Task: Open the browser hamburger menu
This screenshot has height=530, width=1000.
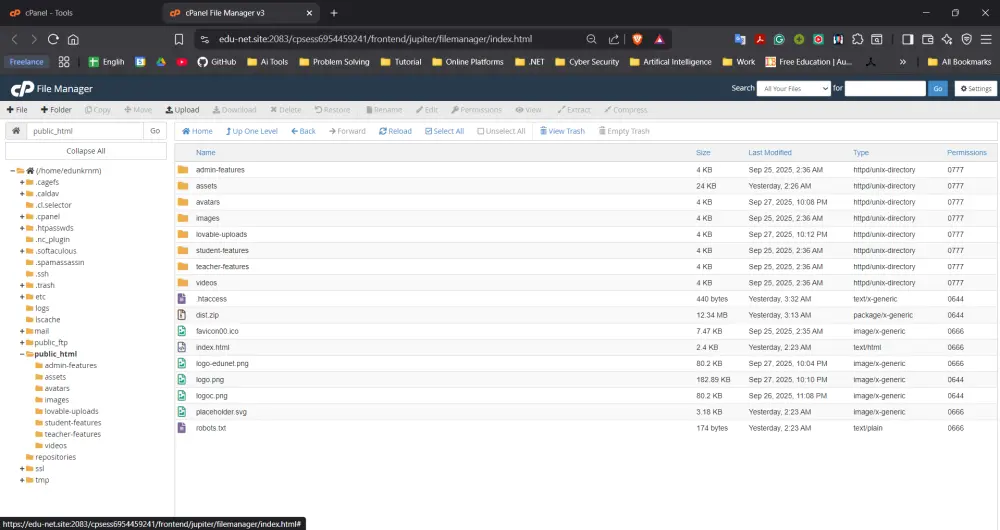Action: (x=986, y=39)
